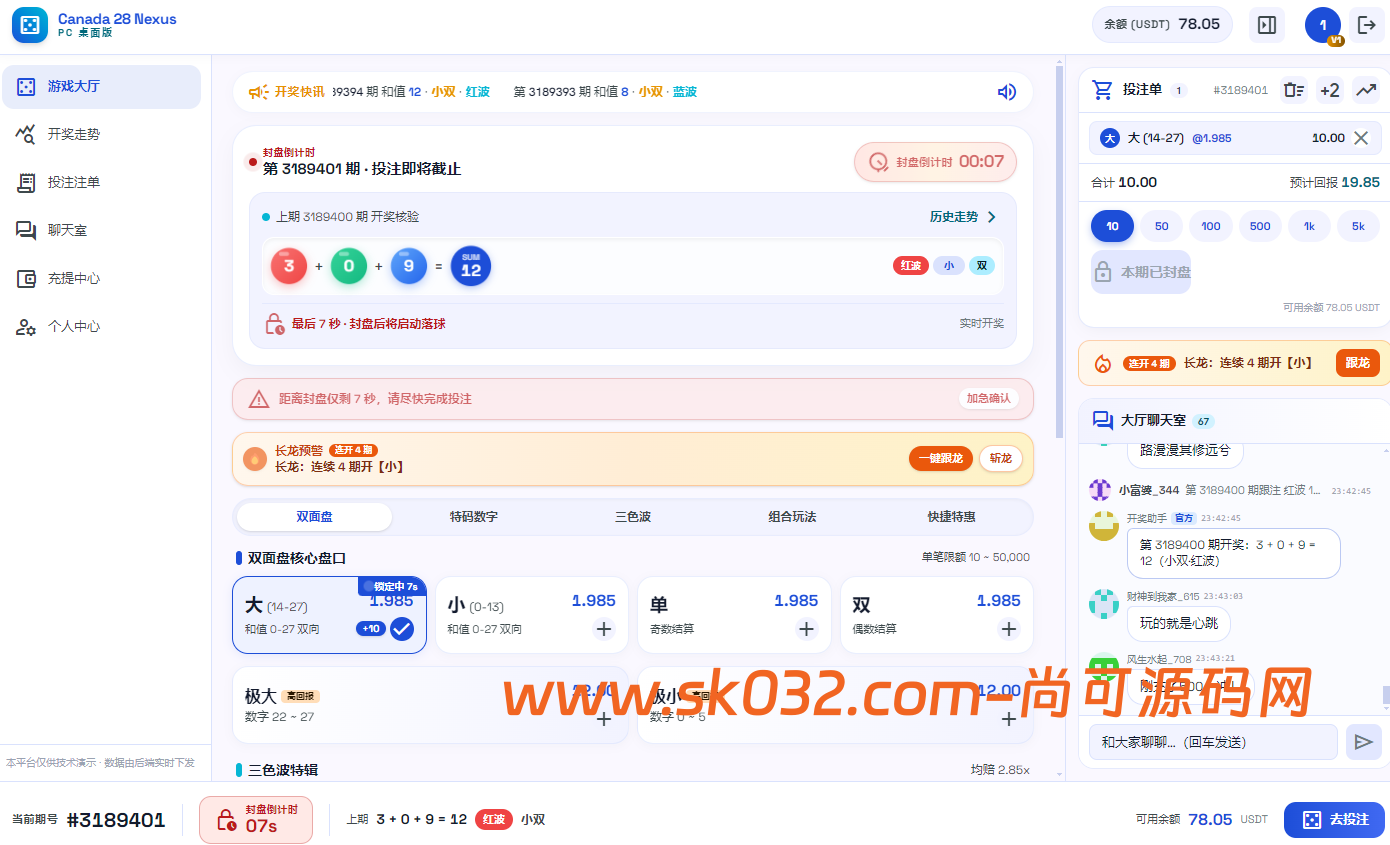Click the Canada 28 Nexus dice logo
Screen dimensions: 1390x845
[x=30, y=25]
